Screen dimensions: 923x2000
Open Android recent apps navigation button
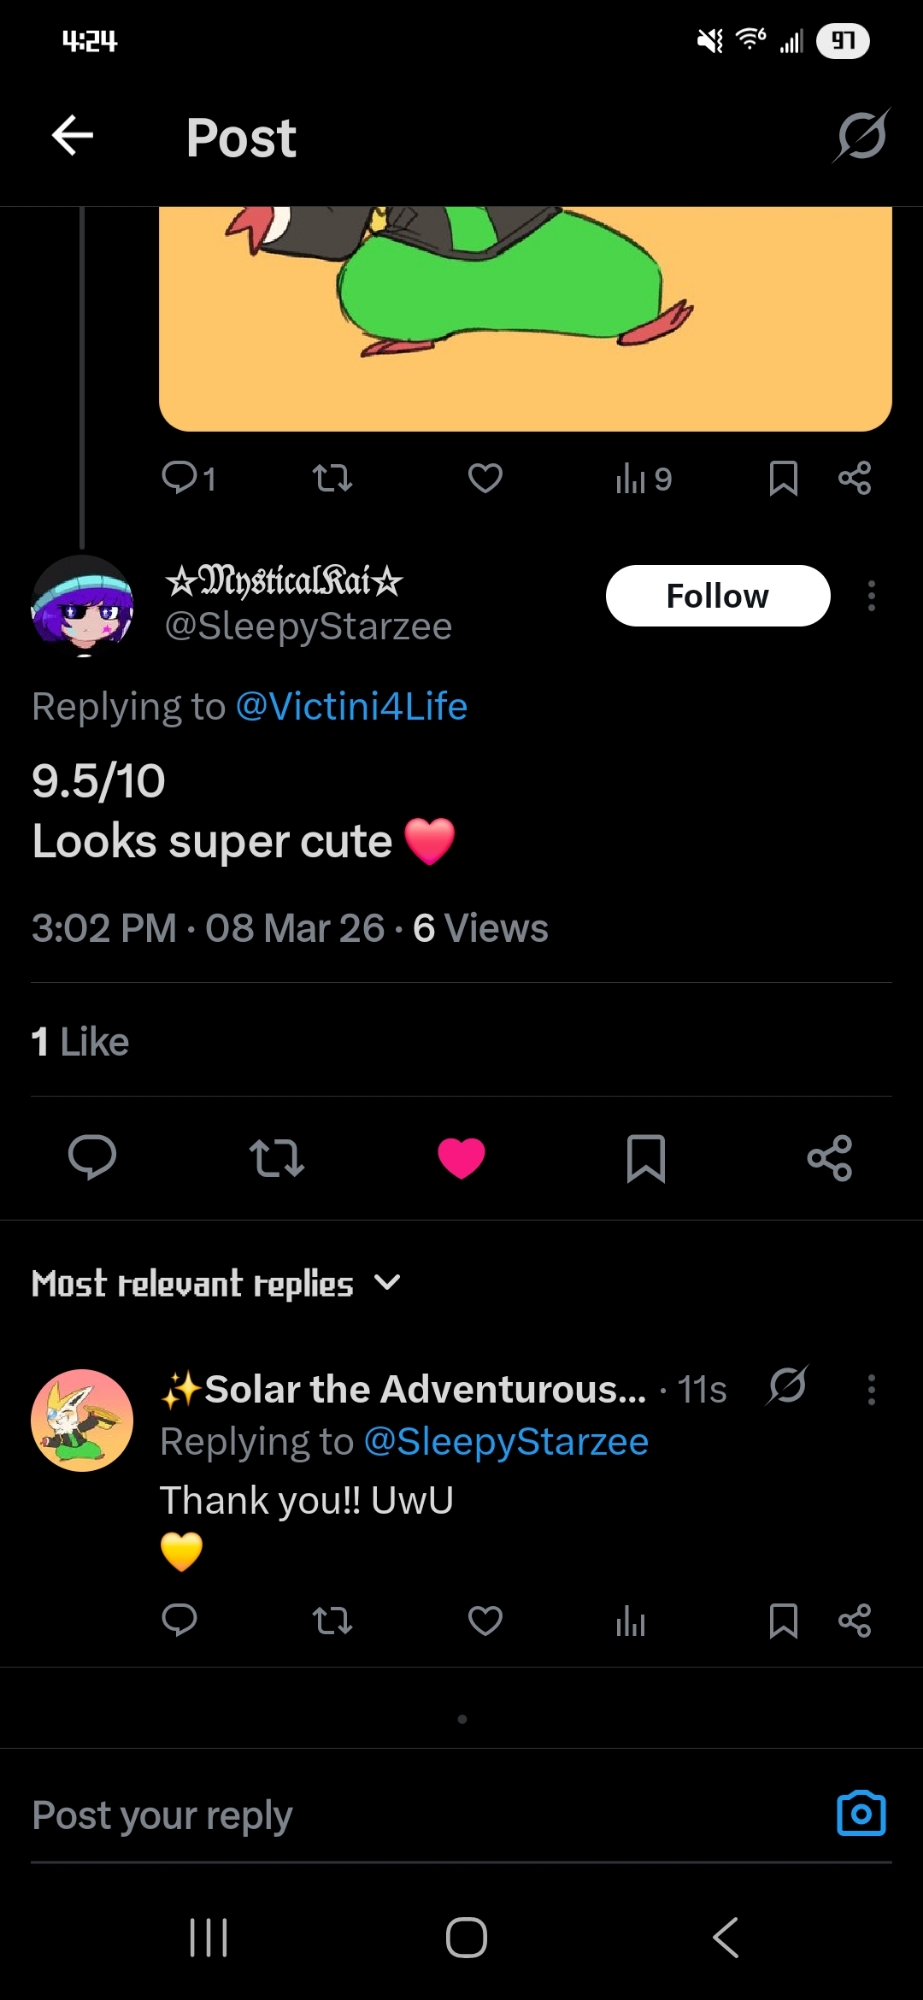click(x=209, y=1937)
